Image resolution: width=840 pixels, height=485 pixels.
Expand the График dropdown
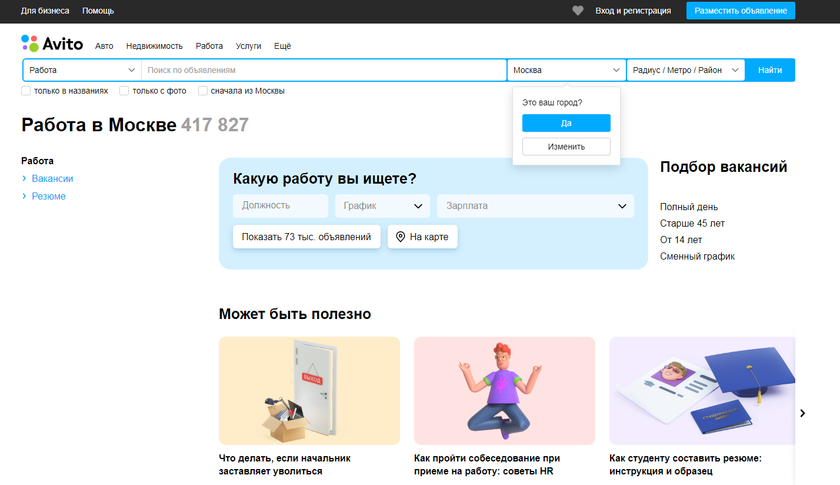(x=384, y=206)
